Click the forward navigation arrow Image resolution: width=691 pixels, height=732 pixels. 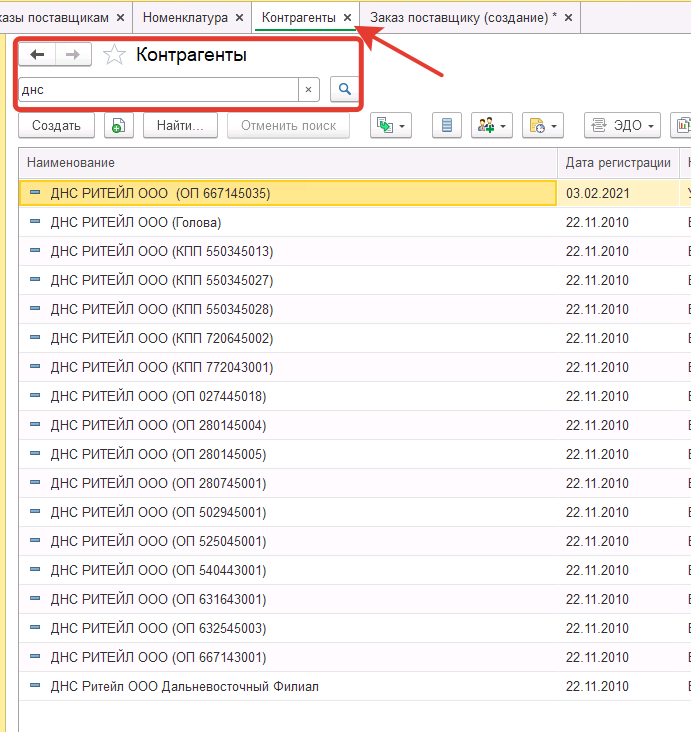(74, 55)
